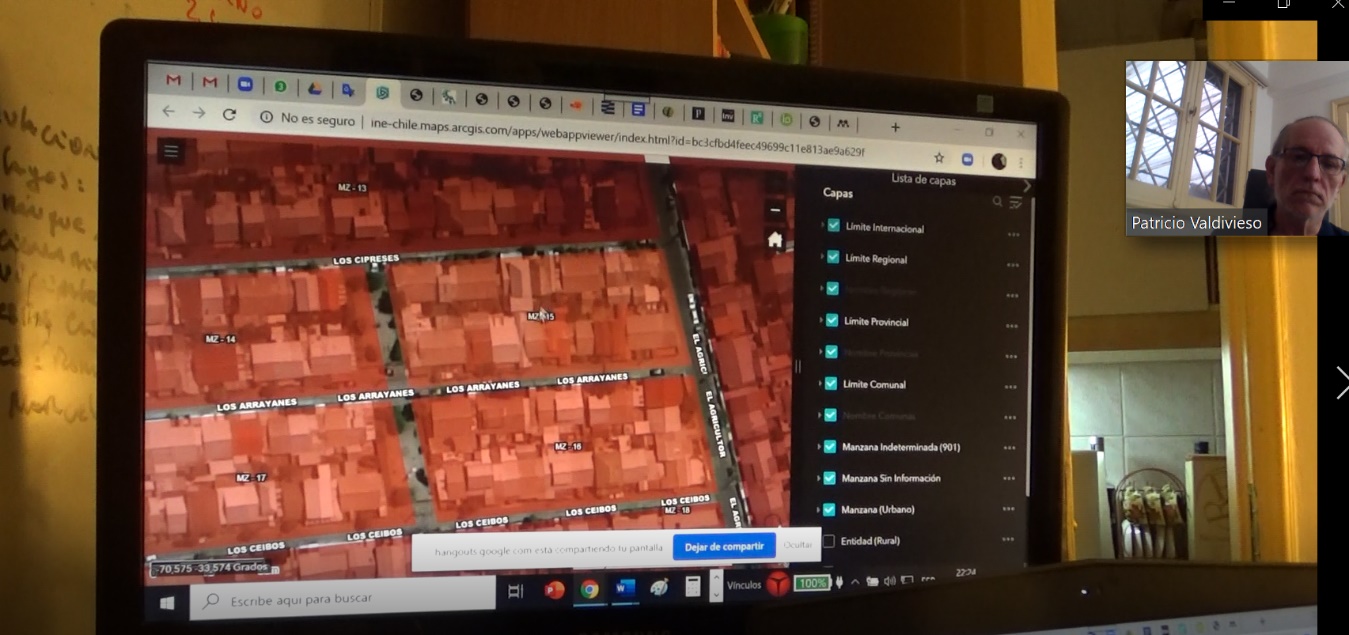The image size is (1349, 635).
Task: Uncheck the Manzana (Urbano) layer
Action: pos(829,509)
